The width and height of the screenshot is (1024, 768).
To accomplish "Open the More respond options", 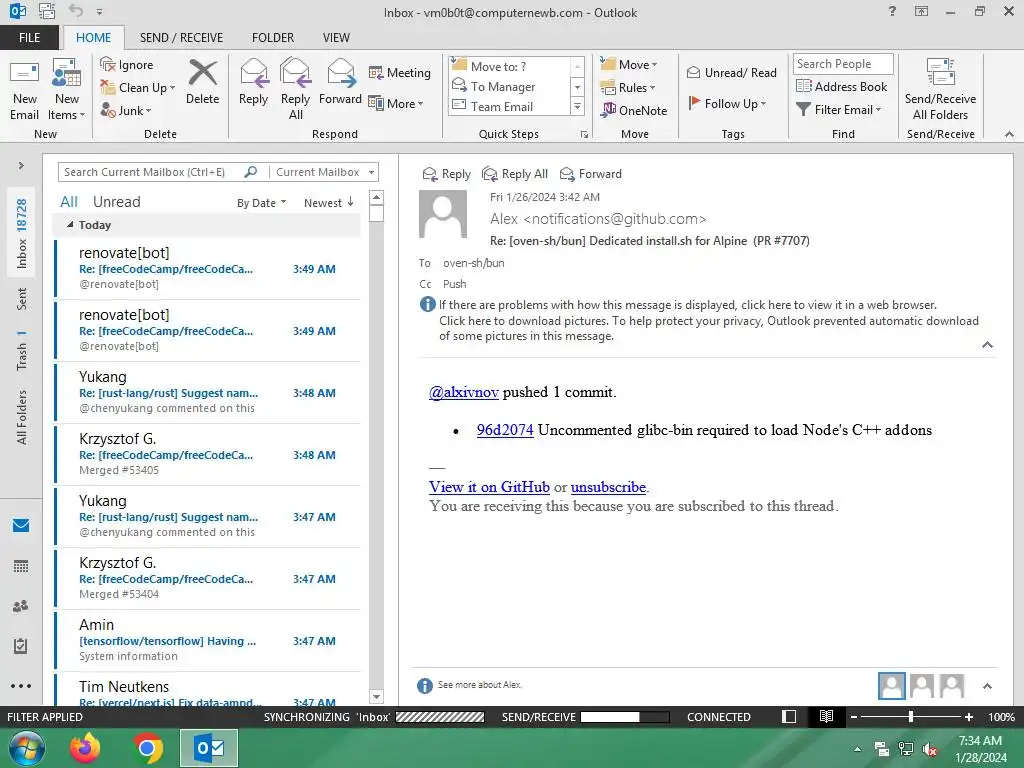I will tap(396, 103).
